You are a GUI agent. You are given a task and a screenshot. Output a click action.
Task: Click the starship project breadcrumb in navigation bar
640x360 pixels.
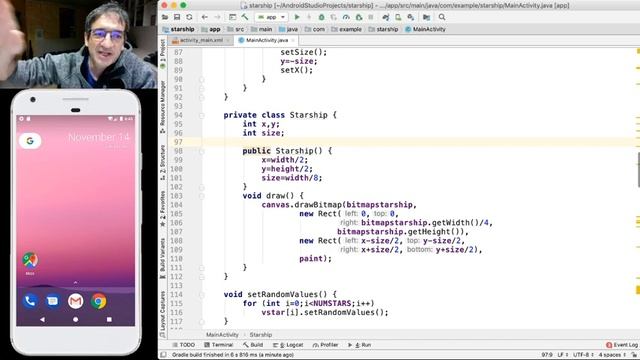pos(178,29)
